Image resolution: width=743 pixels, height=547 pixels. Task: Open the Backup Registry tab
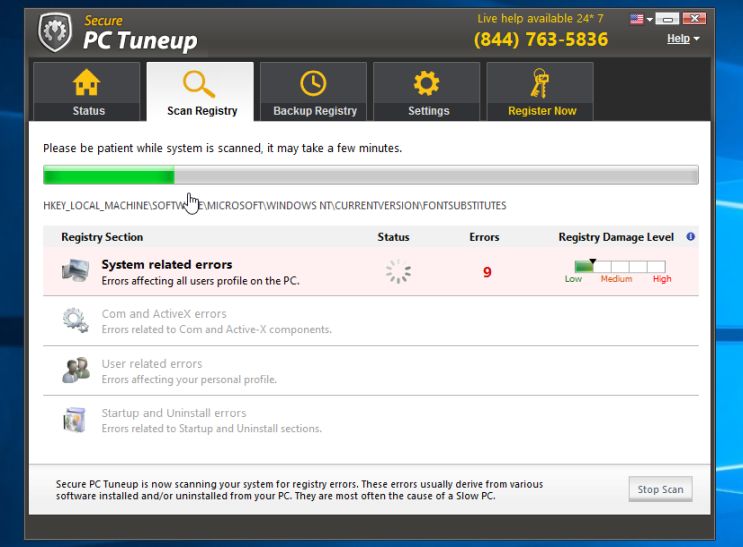314,92
